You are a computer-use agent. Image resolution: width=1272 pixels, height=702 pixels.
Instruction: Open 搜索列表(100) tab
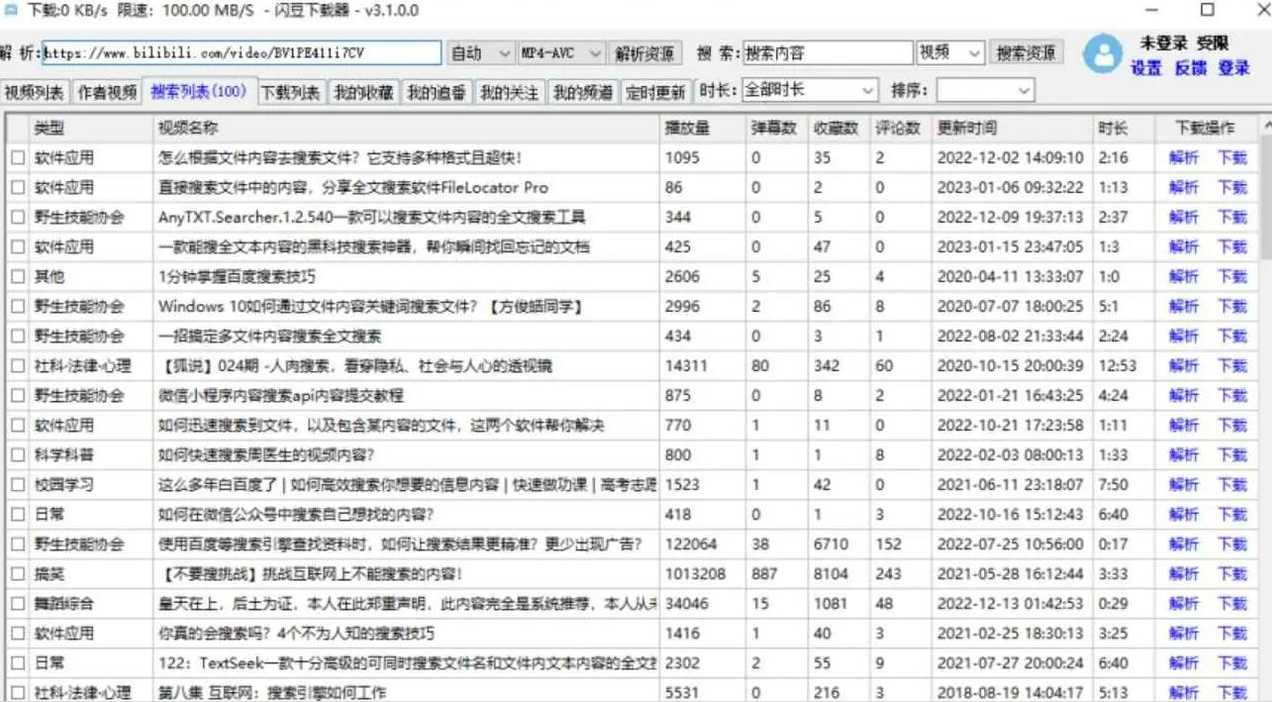pos(199,91)
